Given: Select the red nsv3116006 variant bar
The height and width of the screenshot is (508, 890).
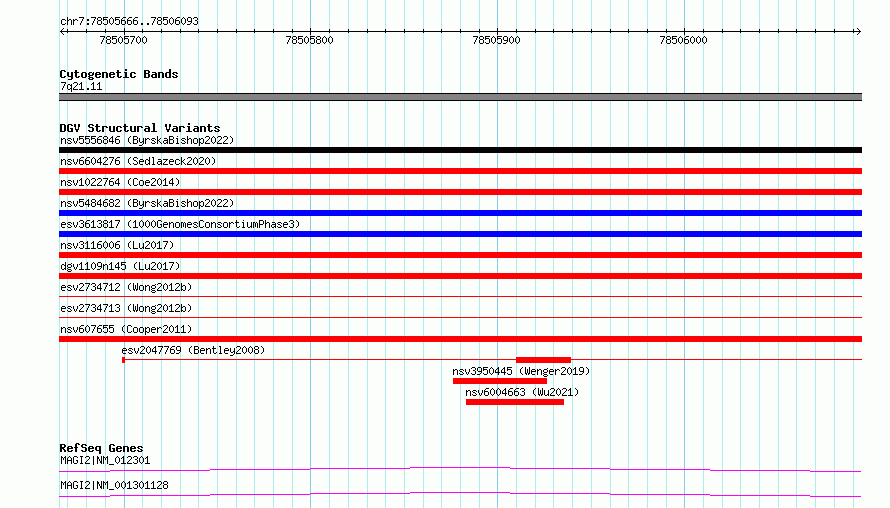Looking at the screenshot, I should [460, 255].
